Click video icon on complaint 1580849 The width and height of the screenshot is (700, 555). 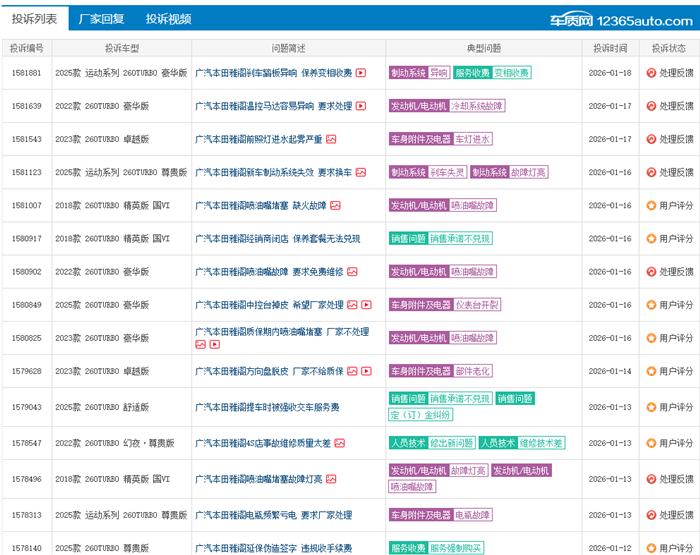point(366,305)
